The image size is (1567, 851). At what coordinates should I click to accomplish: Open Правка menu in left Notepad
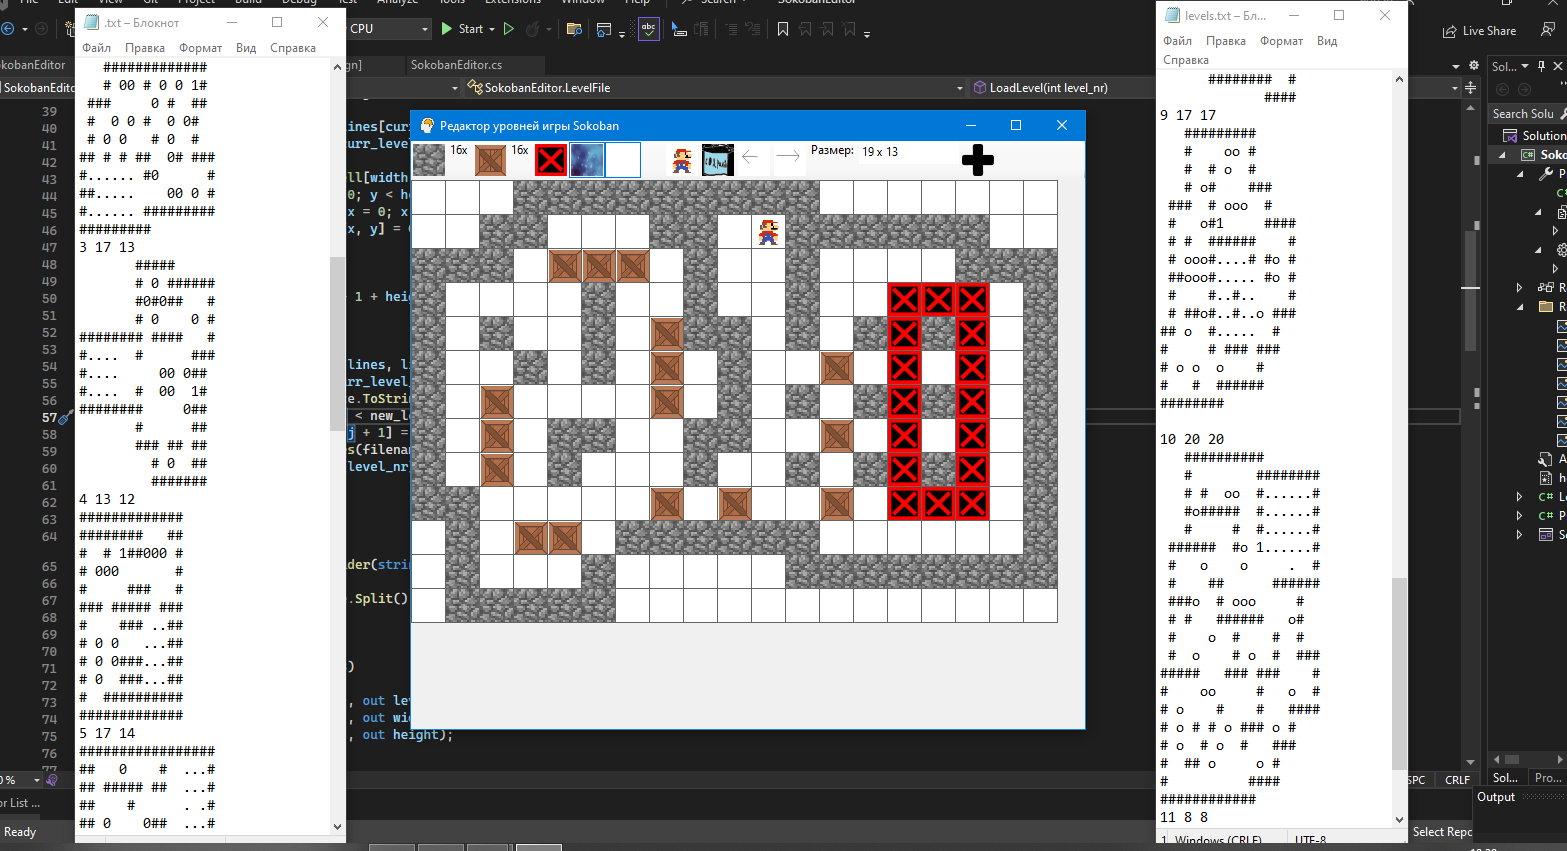[x=145, y=48]
